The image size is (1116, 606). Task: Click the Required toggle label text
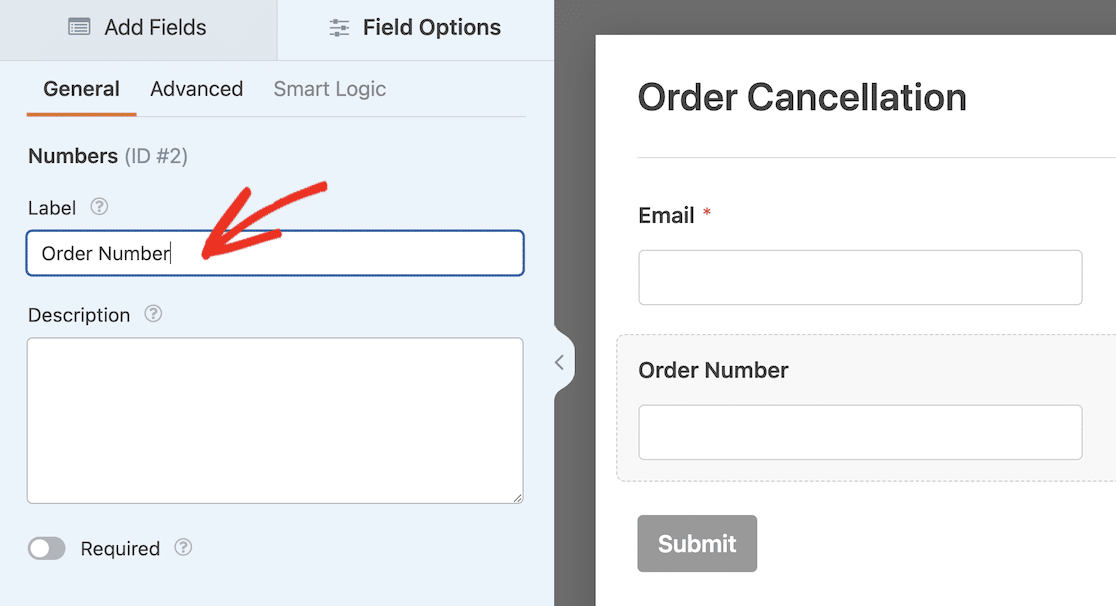120,549
